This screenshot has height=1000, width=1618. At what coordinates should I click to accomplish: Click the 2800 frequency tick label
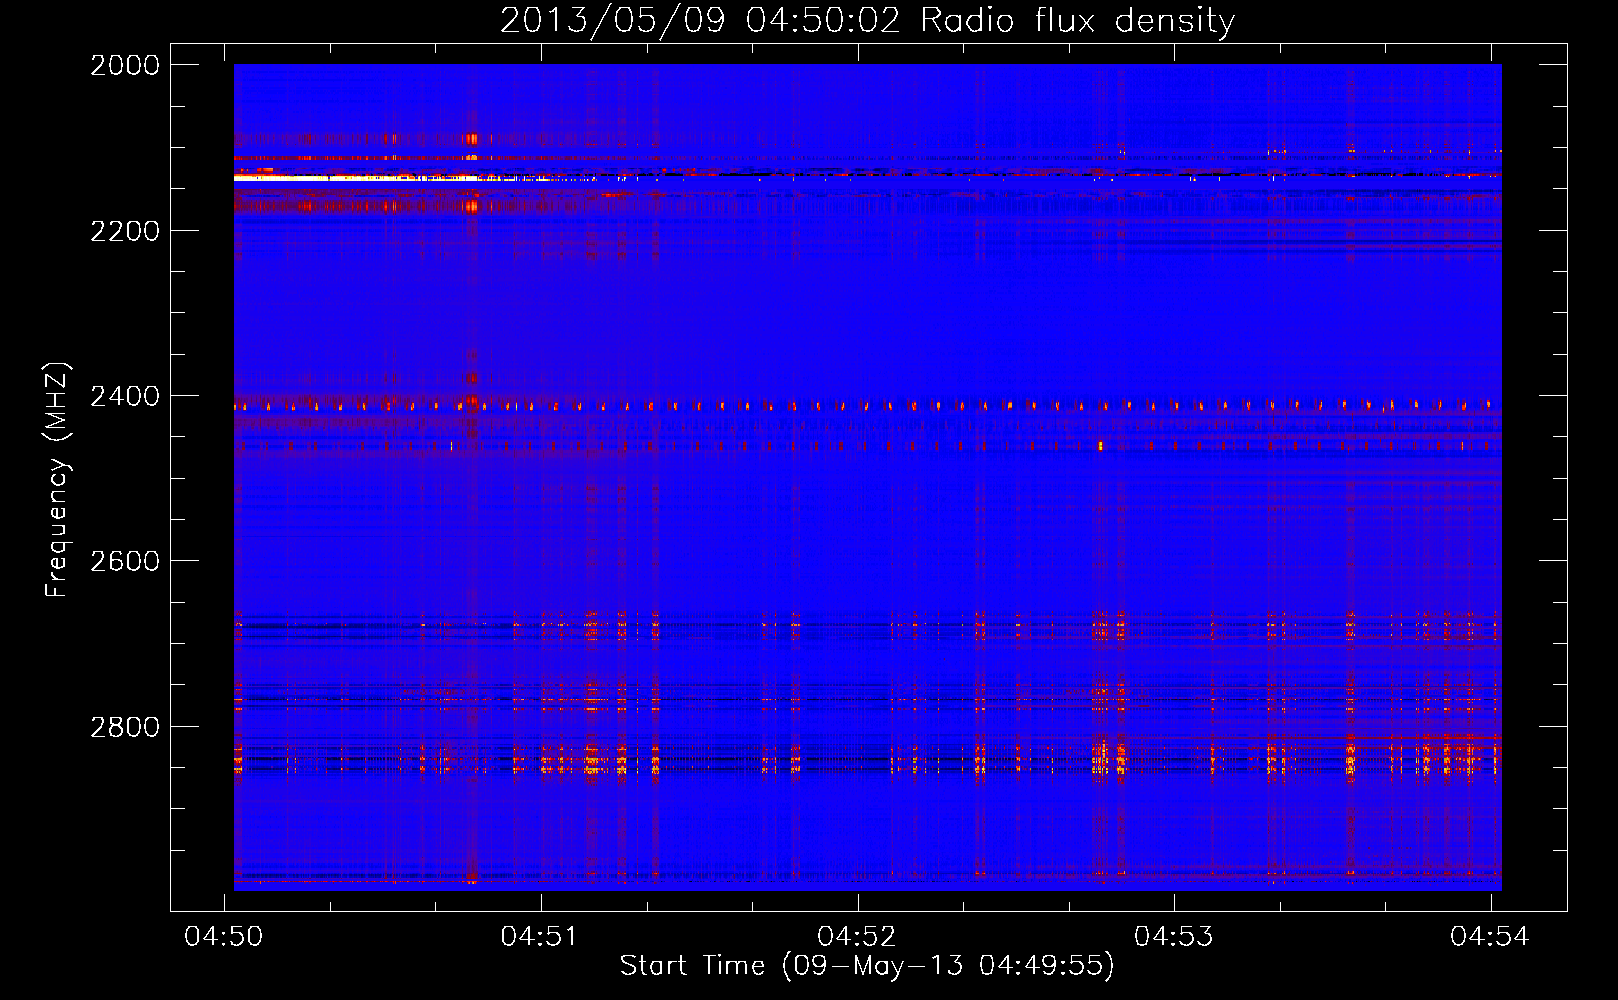click(125, 727)
